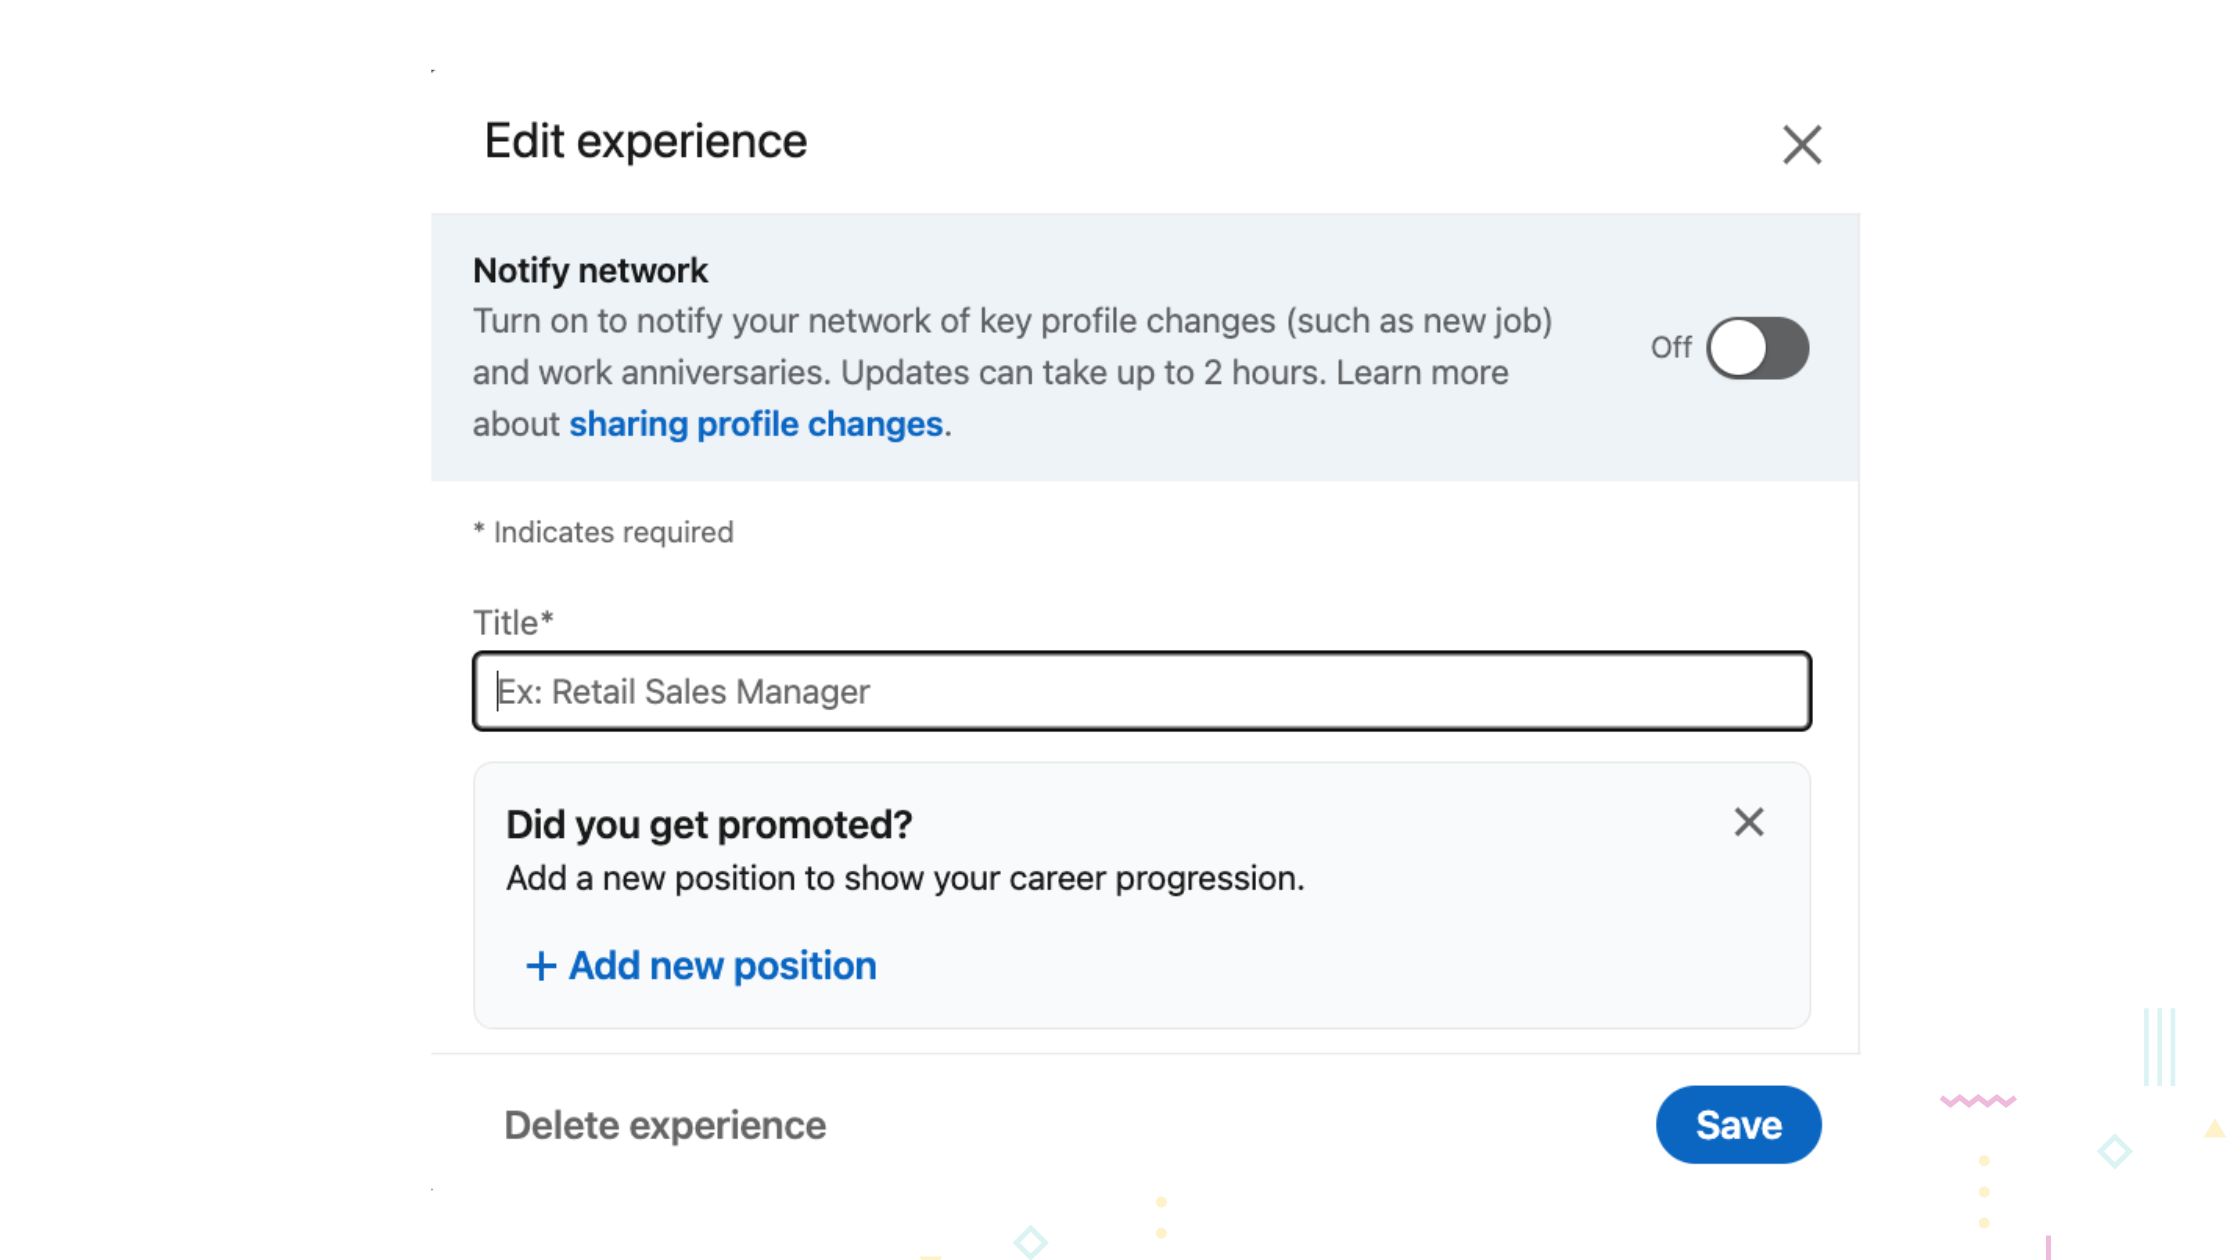
Task: Click the "Edit experience" dialog title
Action: [x=645, y=141]
